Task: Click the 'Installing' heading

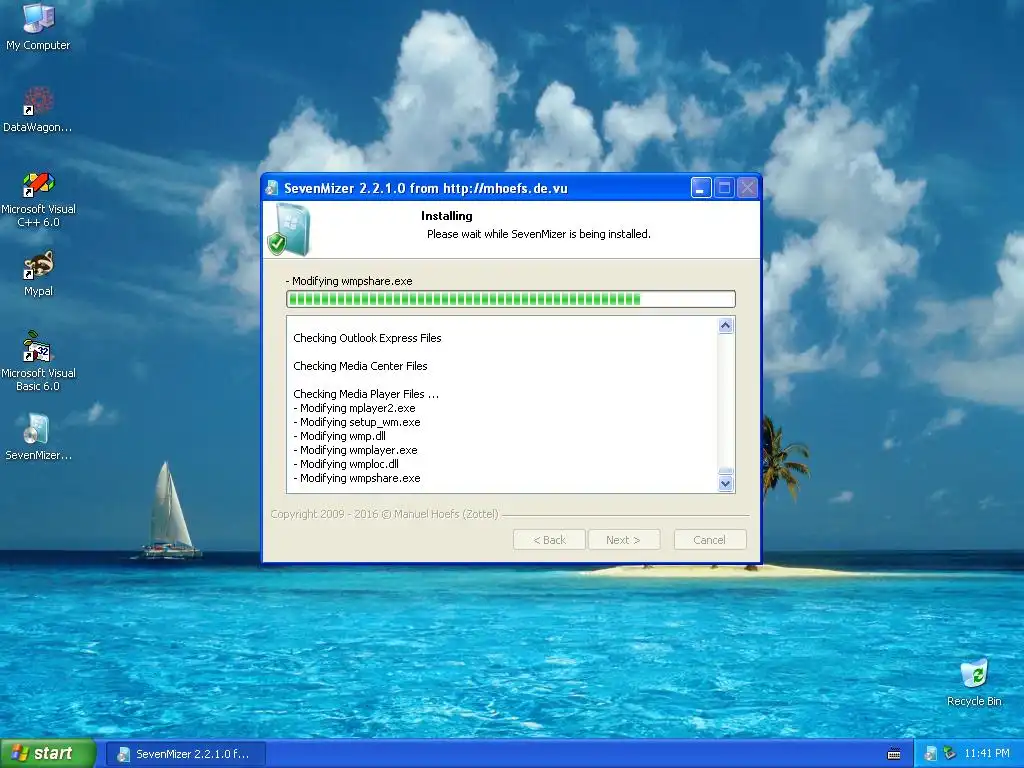Action: pos(447,216)
